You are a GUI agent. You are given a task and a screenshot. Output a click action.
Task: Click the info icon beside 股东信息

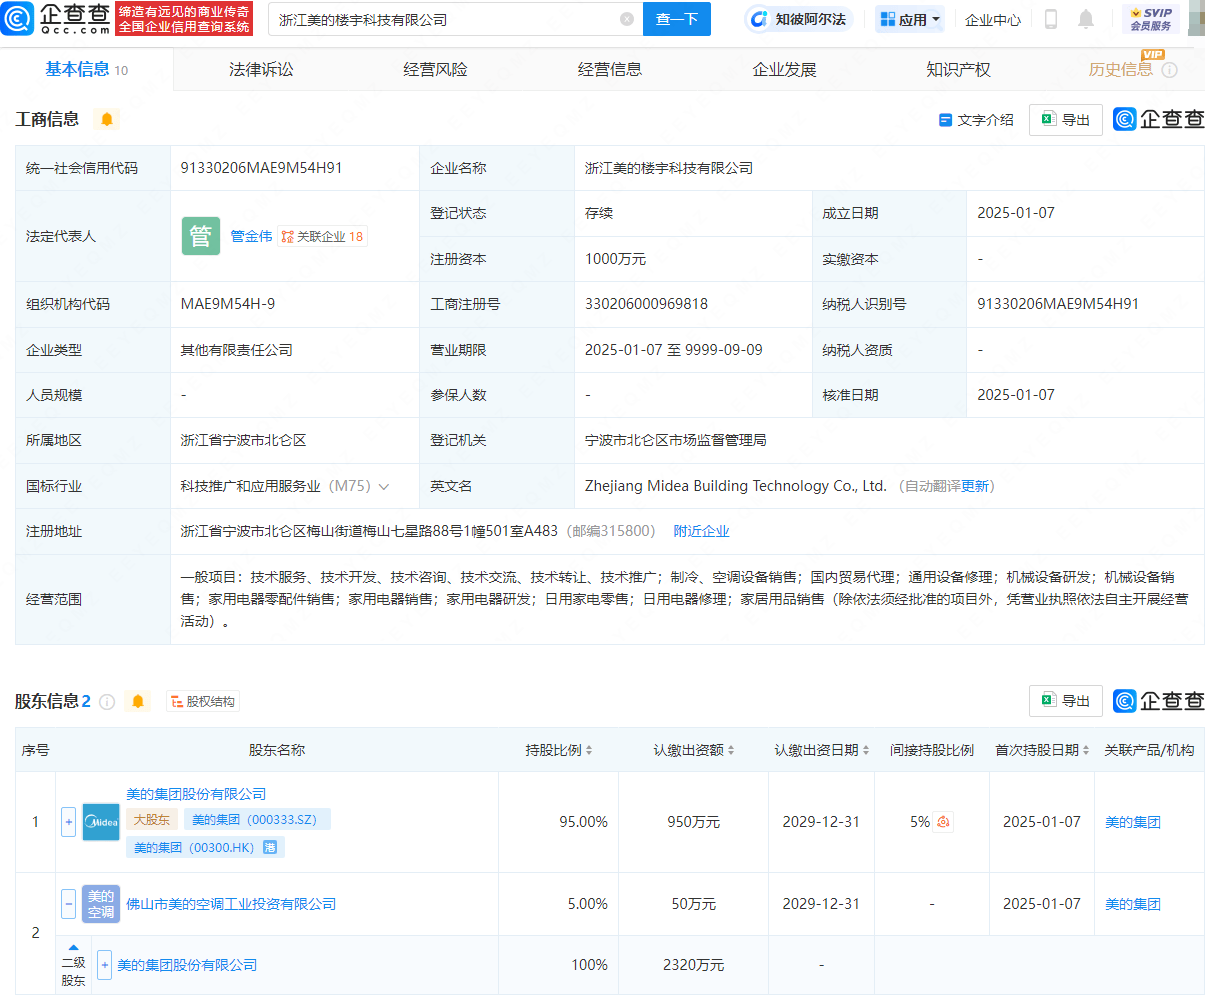107,702
